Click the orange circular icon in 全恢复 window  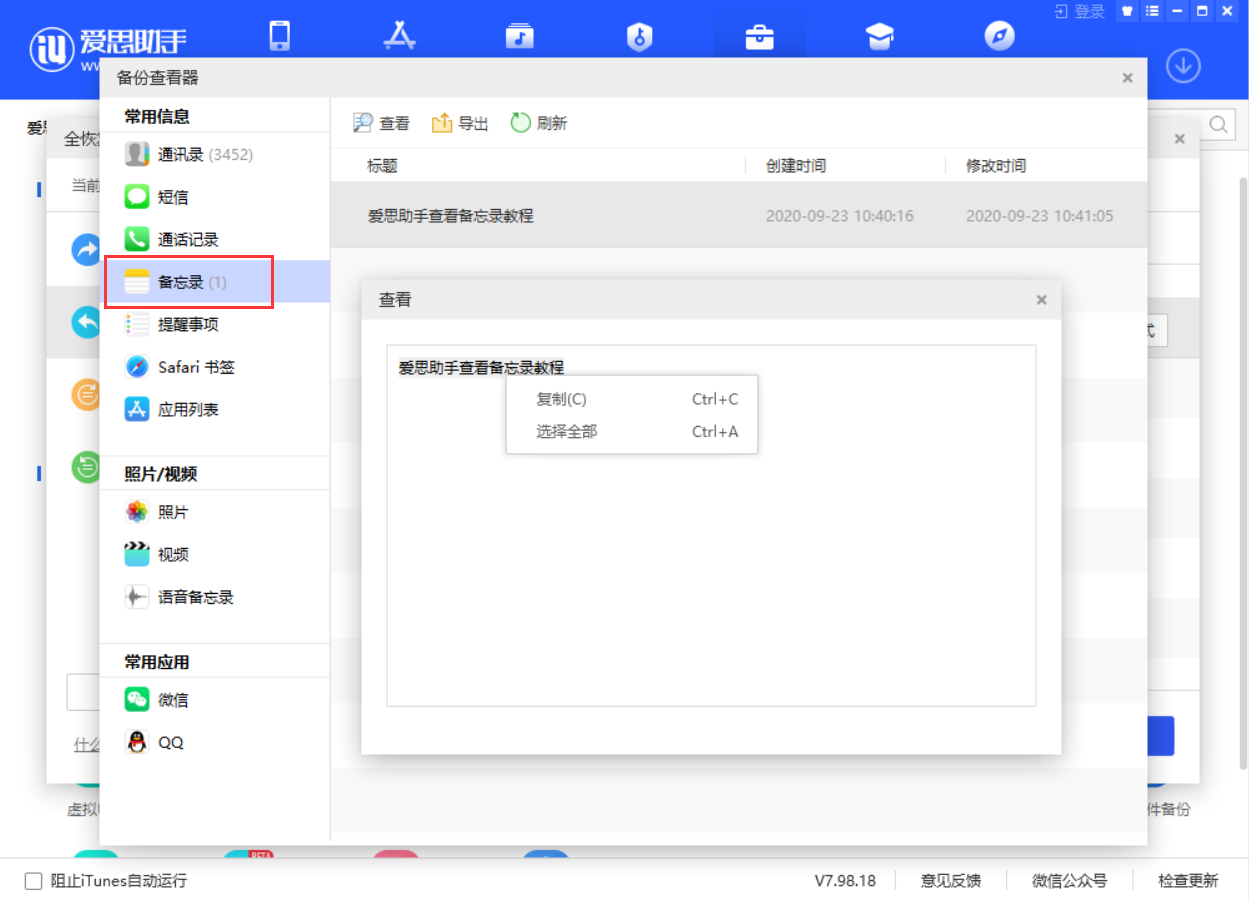(x=86, y=394)
